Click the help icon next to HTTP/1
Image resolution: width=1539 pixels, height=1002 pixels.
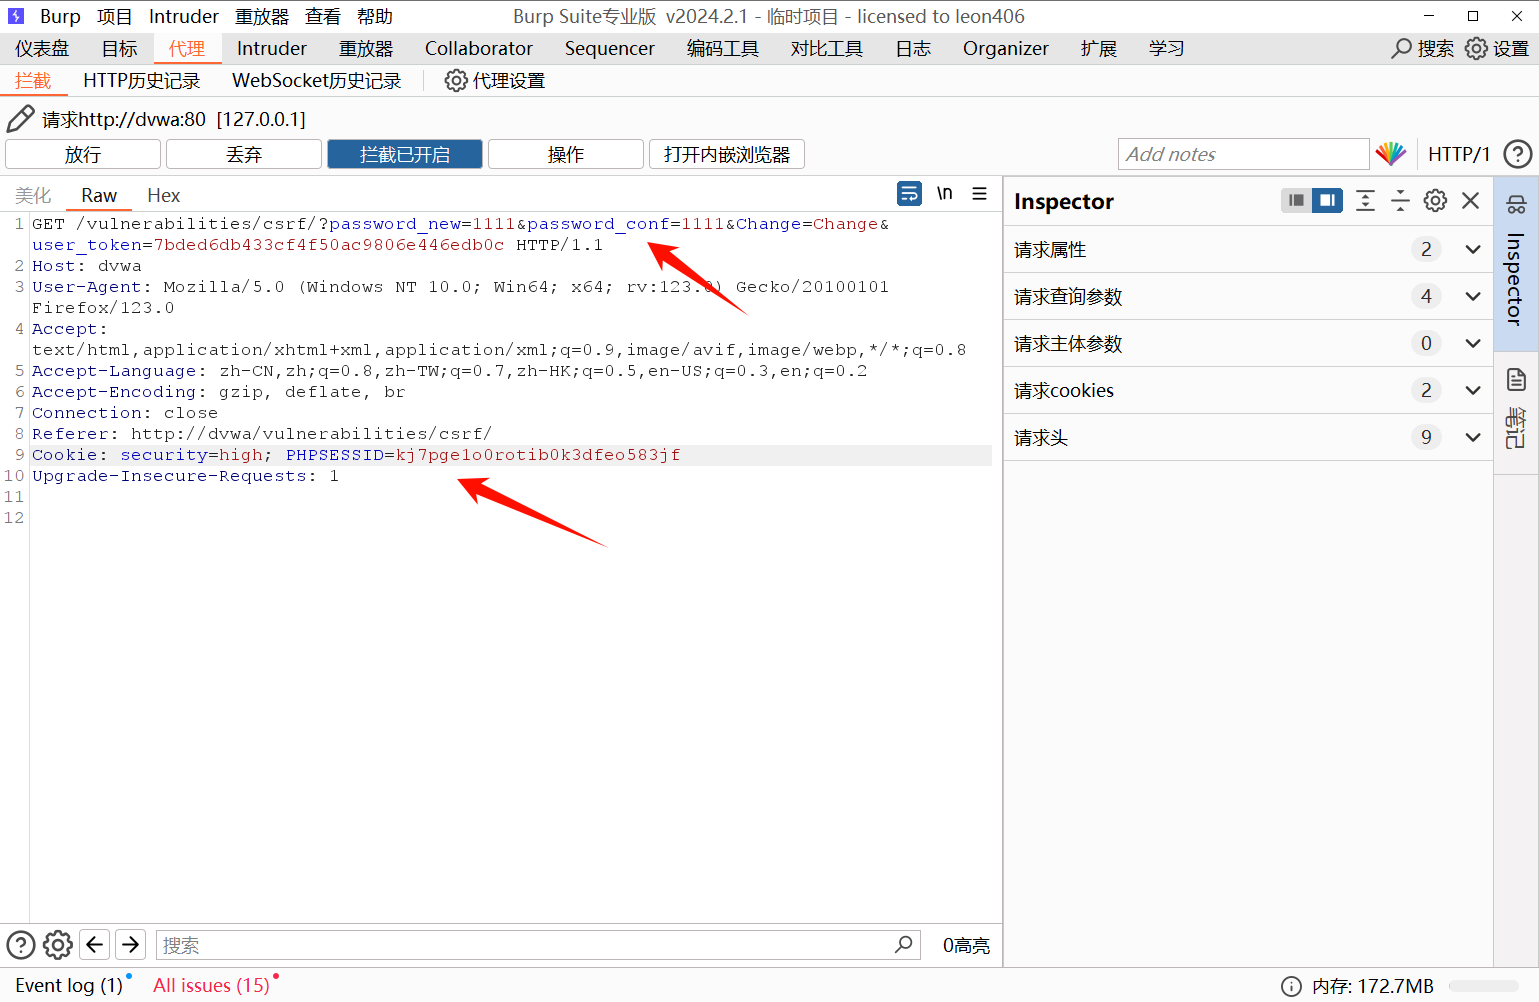(x=1517, y=154)
